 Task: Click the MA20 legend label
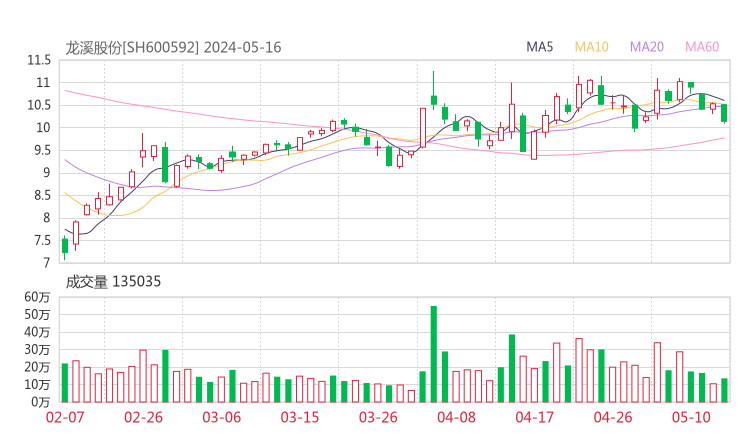coord(647,47)
